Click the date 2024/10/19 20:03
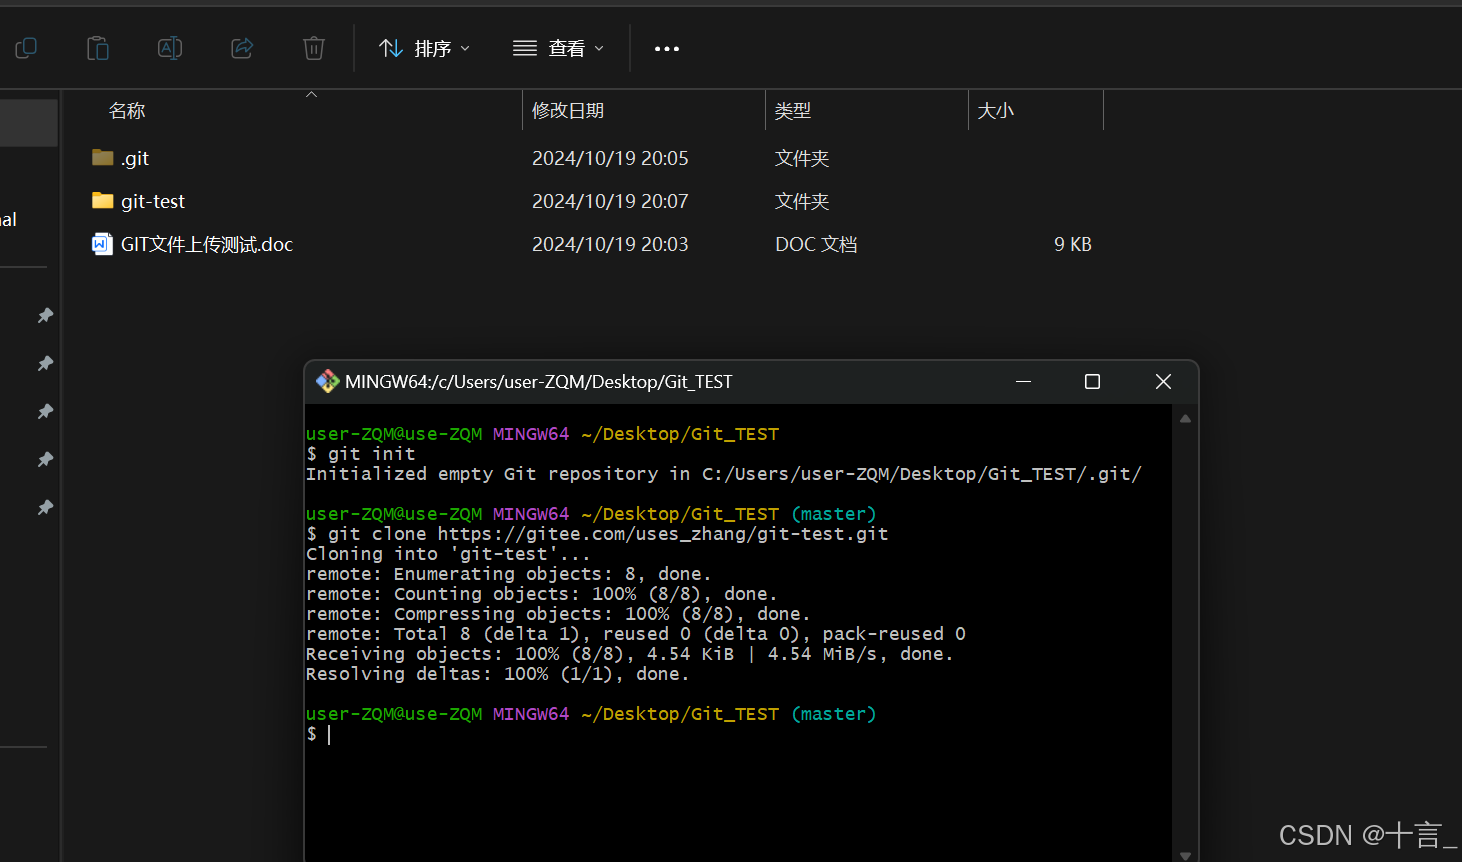 click(610, 244)
